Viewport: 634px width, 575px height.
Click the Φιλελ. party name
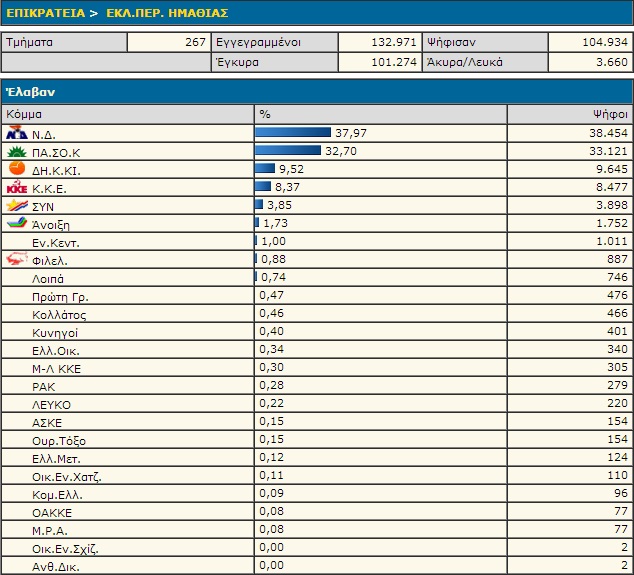click(x=50, y=261)
